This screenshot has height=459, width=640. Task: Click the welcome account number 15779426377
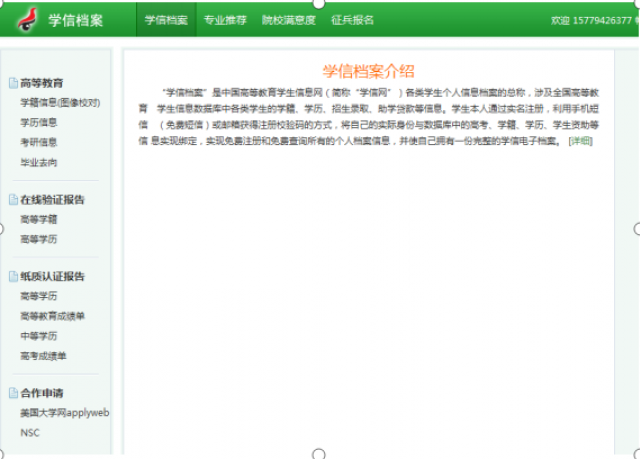pyautogui.click(x=602, y=20)
